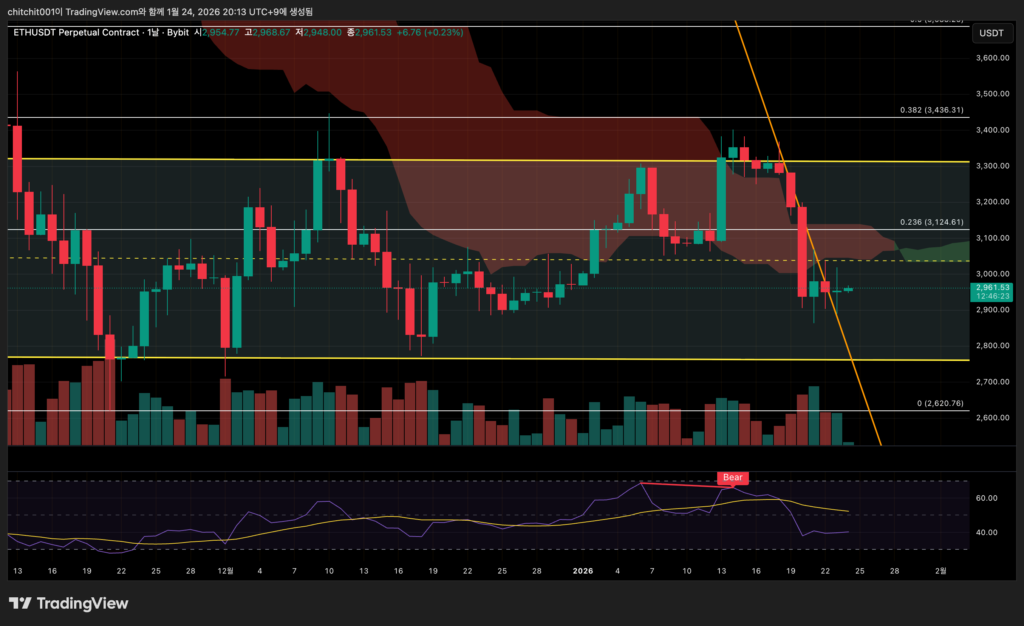Image resolution: width=1024 pixels, height=626 pixels.
Task: Click the TradingView logo icon
Action: coord(19,603)
